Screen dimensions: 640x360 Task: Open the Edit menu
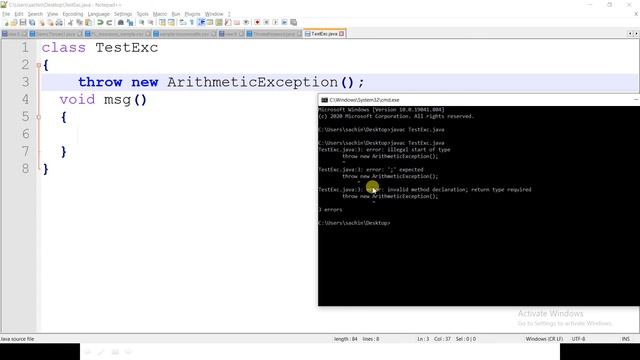coord(19,14)
